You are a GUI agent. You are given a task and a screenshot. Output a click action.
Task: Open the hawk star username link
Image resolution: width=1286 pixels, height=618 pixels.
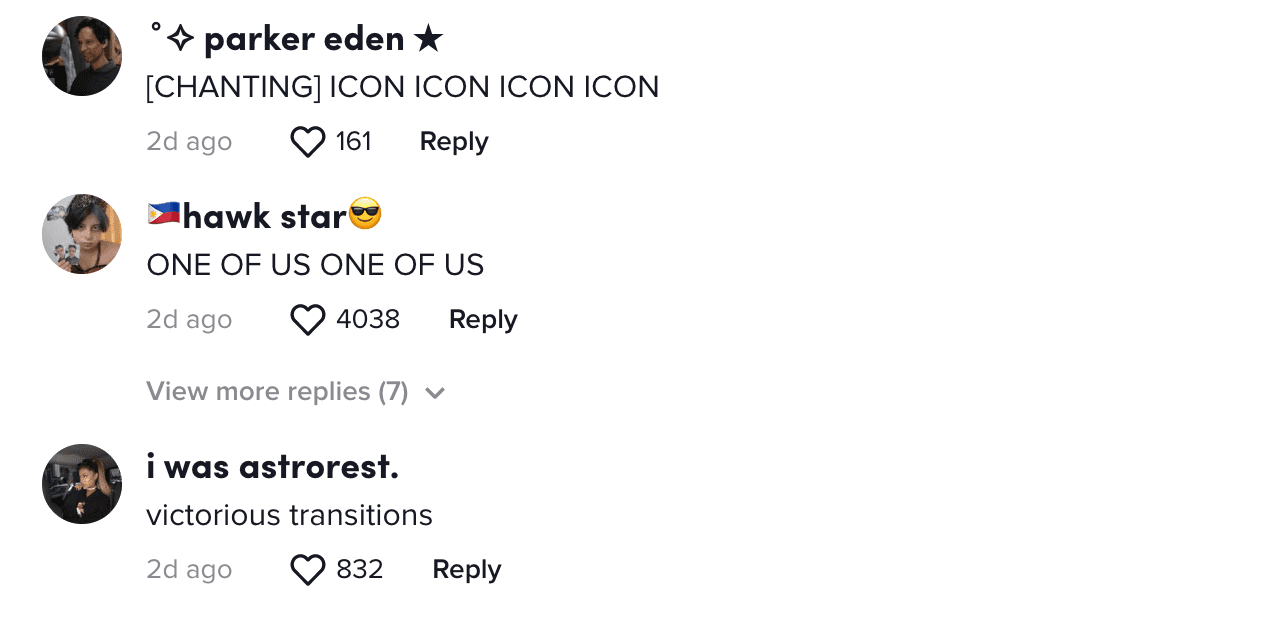264,215
